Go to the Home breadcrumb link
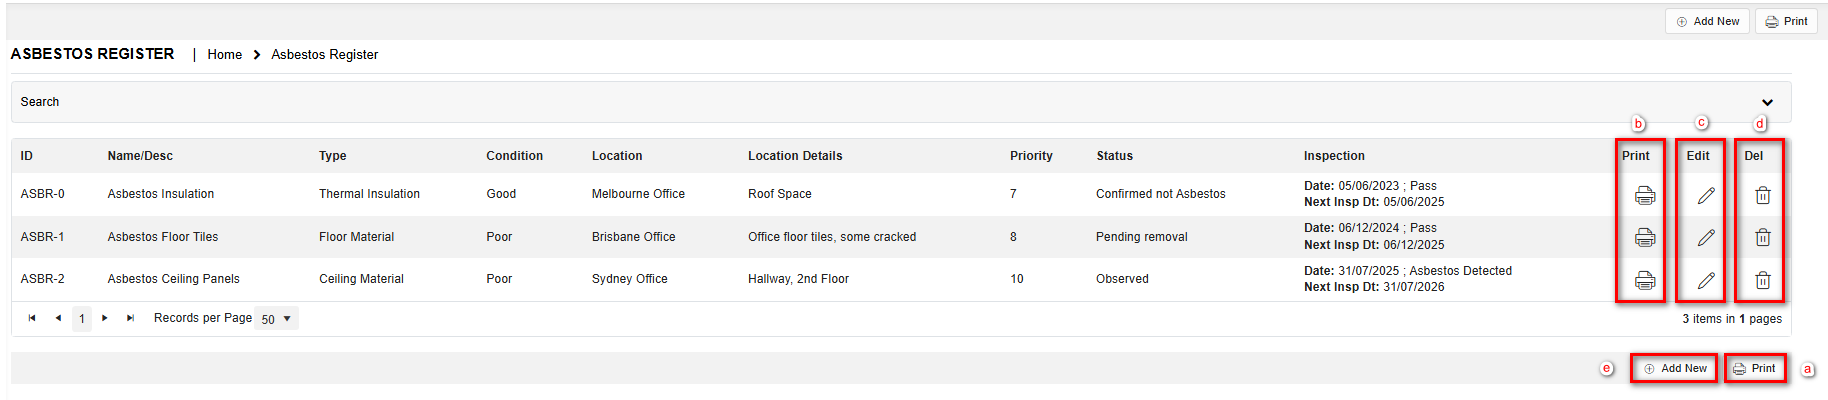1828x400 pixels. (224, 55)
